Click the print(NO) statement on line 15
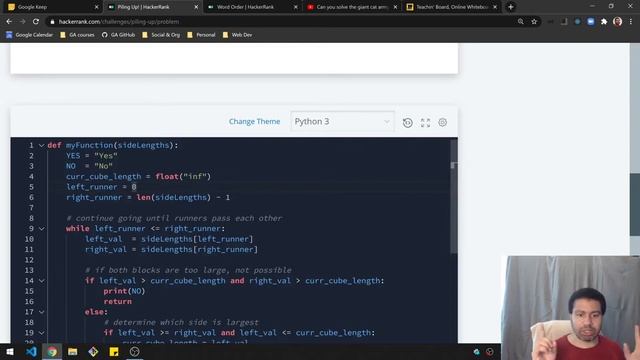 [124, 291]
